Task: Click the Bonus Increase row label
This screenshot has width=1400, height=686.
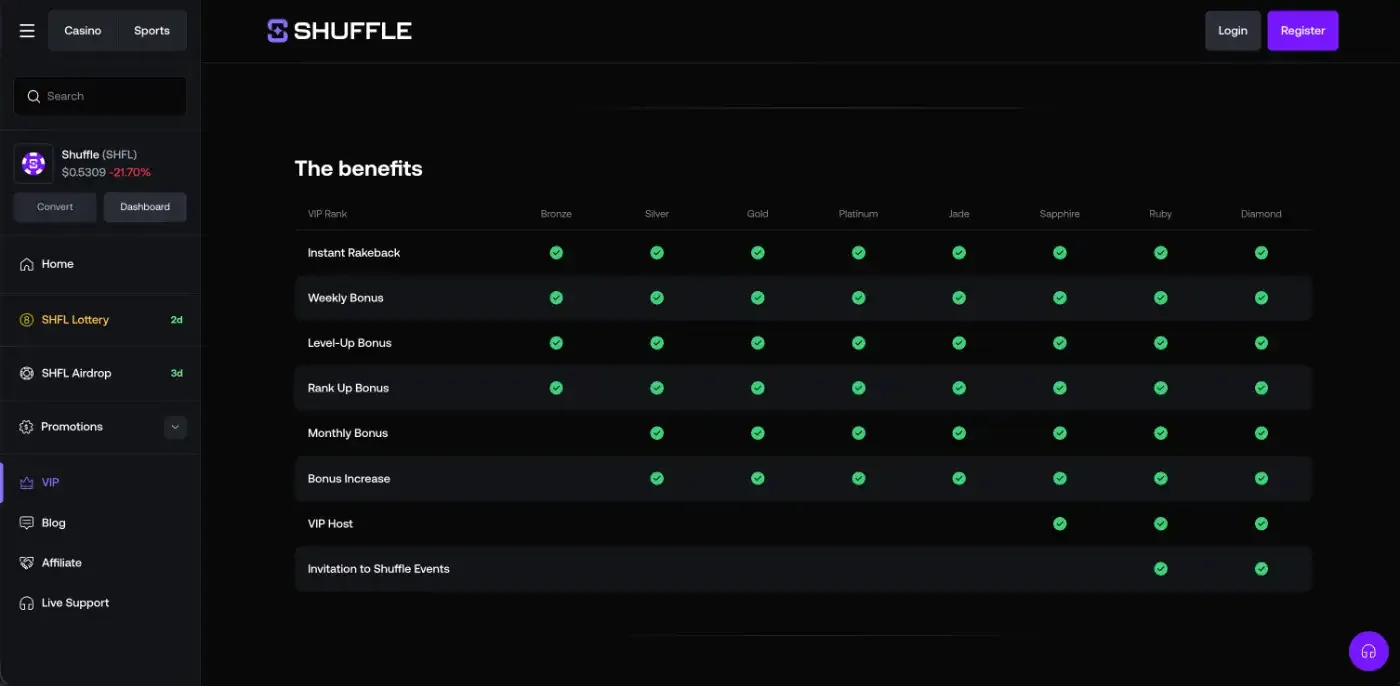Action: [349, 478]
